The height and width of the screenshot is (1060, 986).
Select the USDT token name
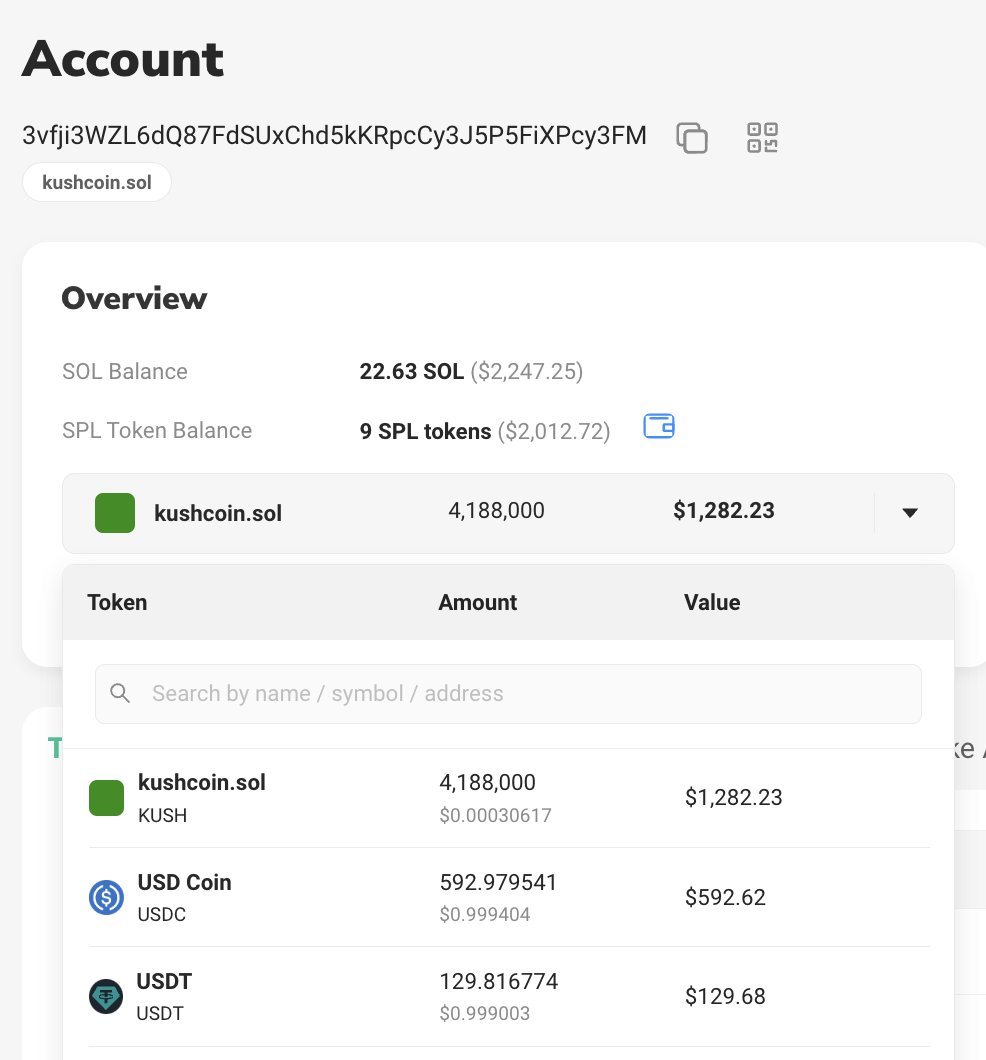point(164,981)
